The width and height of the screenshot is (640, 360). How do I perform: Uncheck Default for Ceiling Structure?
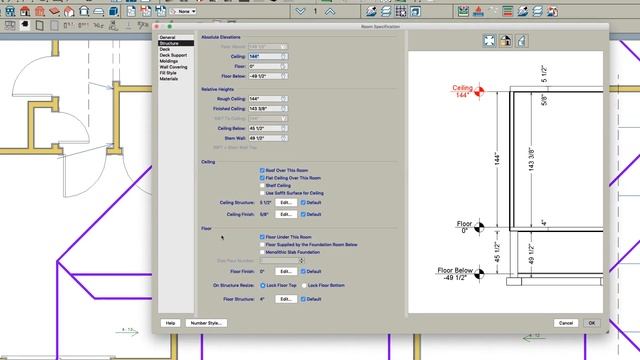(303, 202)
